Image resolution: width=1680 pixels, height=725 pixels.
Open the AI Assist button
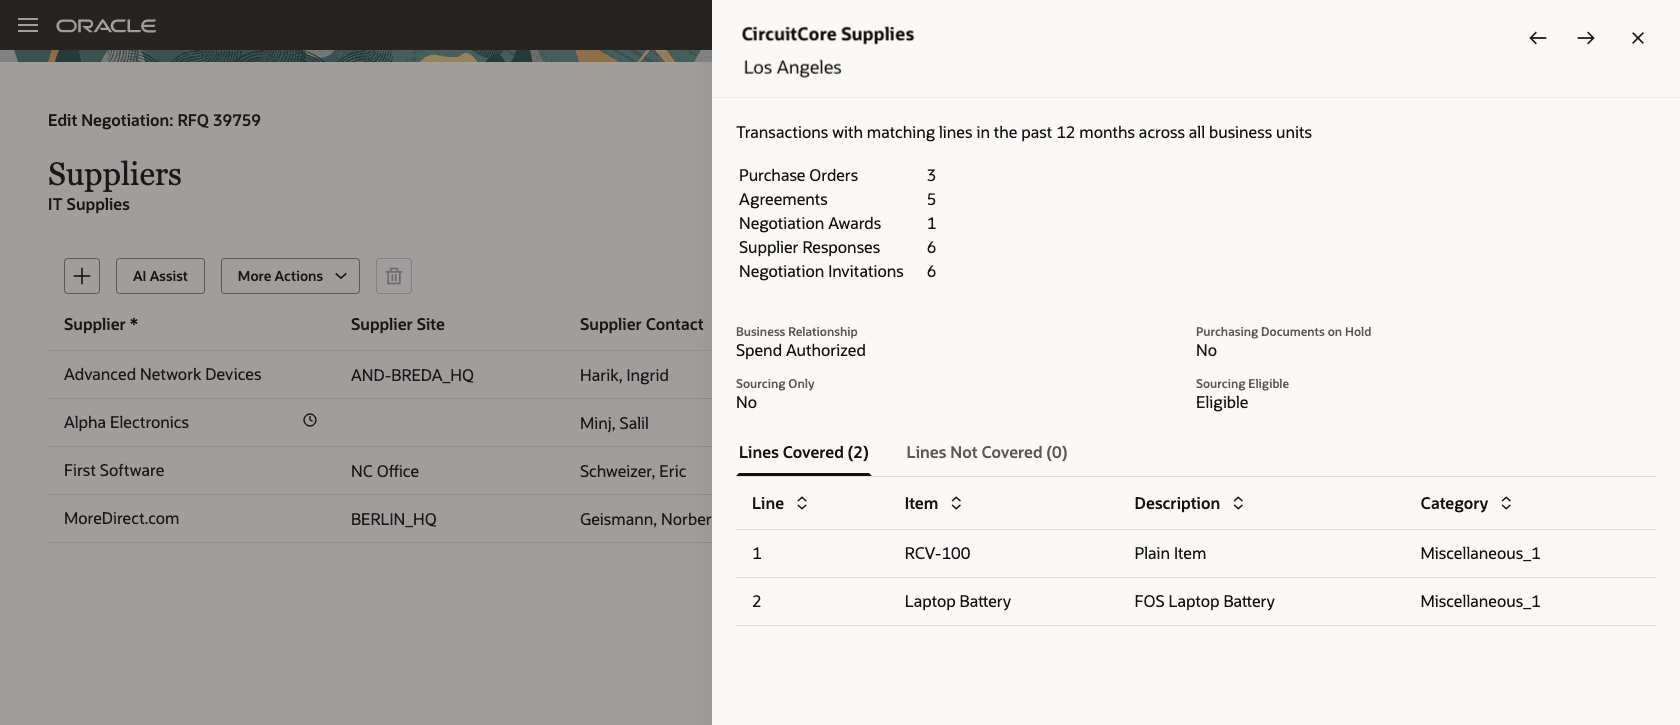160,276
